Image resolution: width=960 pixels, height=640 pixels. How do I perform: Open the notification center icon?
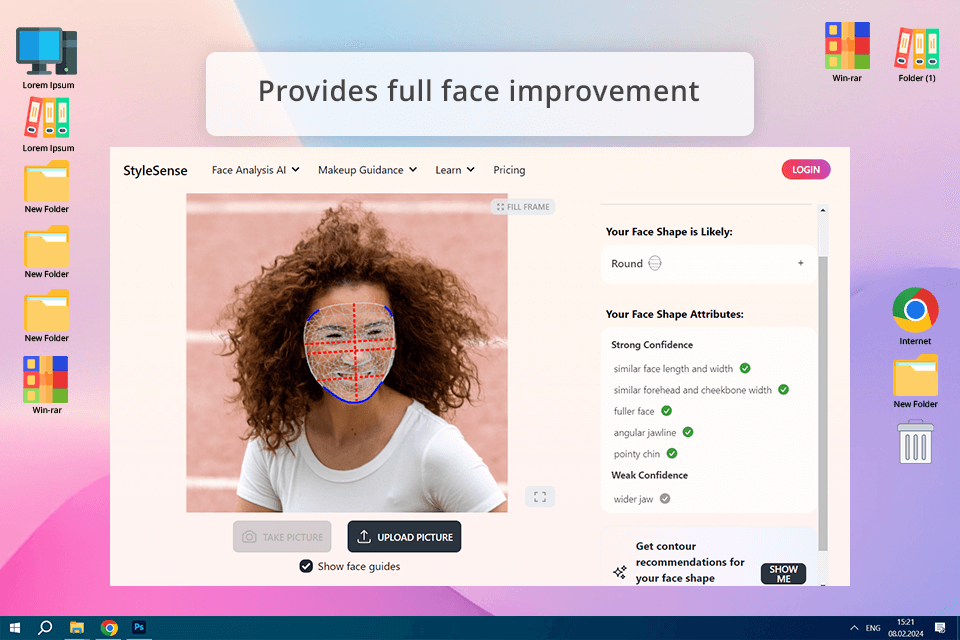[x=940, y=628]
